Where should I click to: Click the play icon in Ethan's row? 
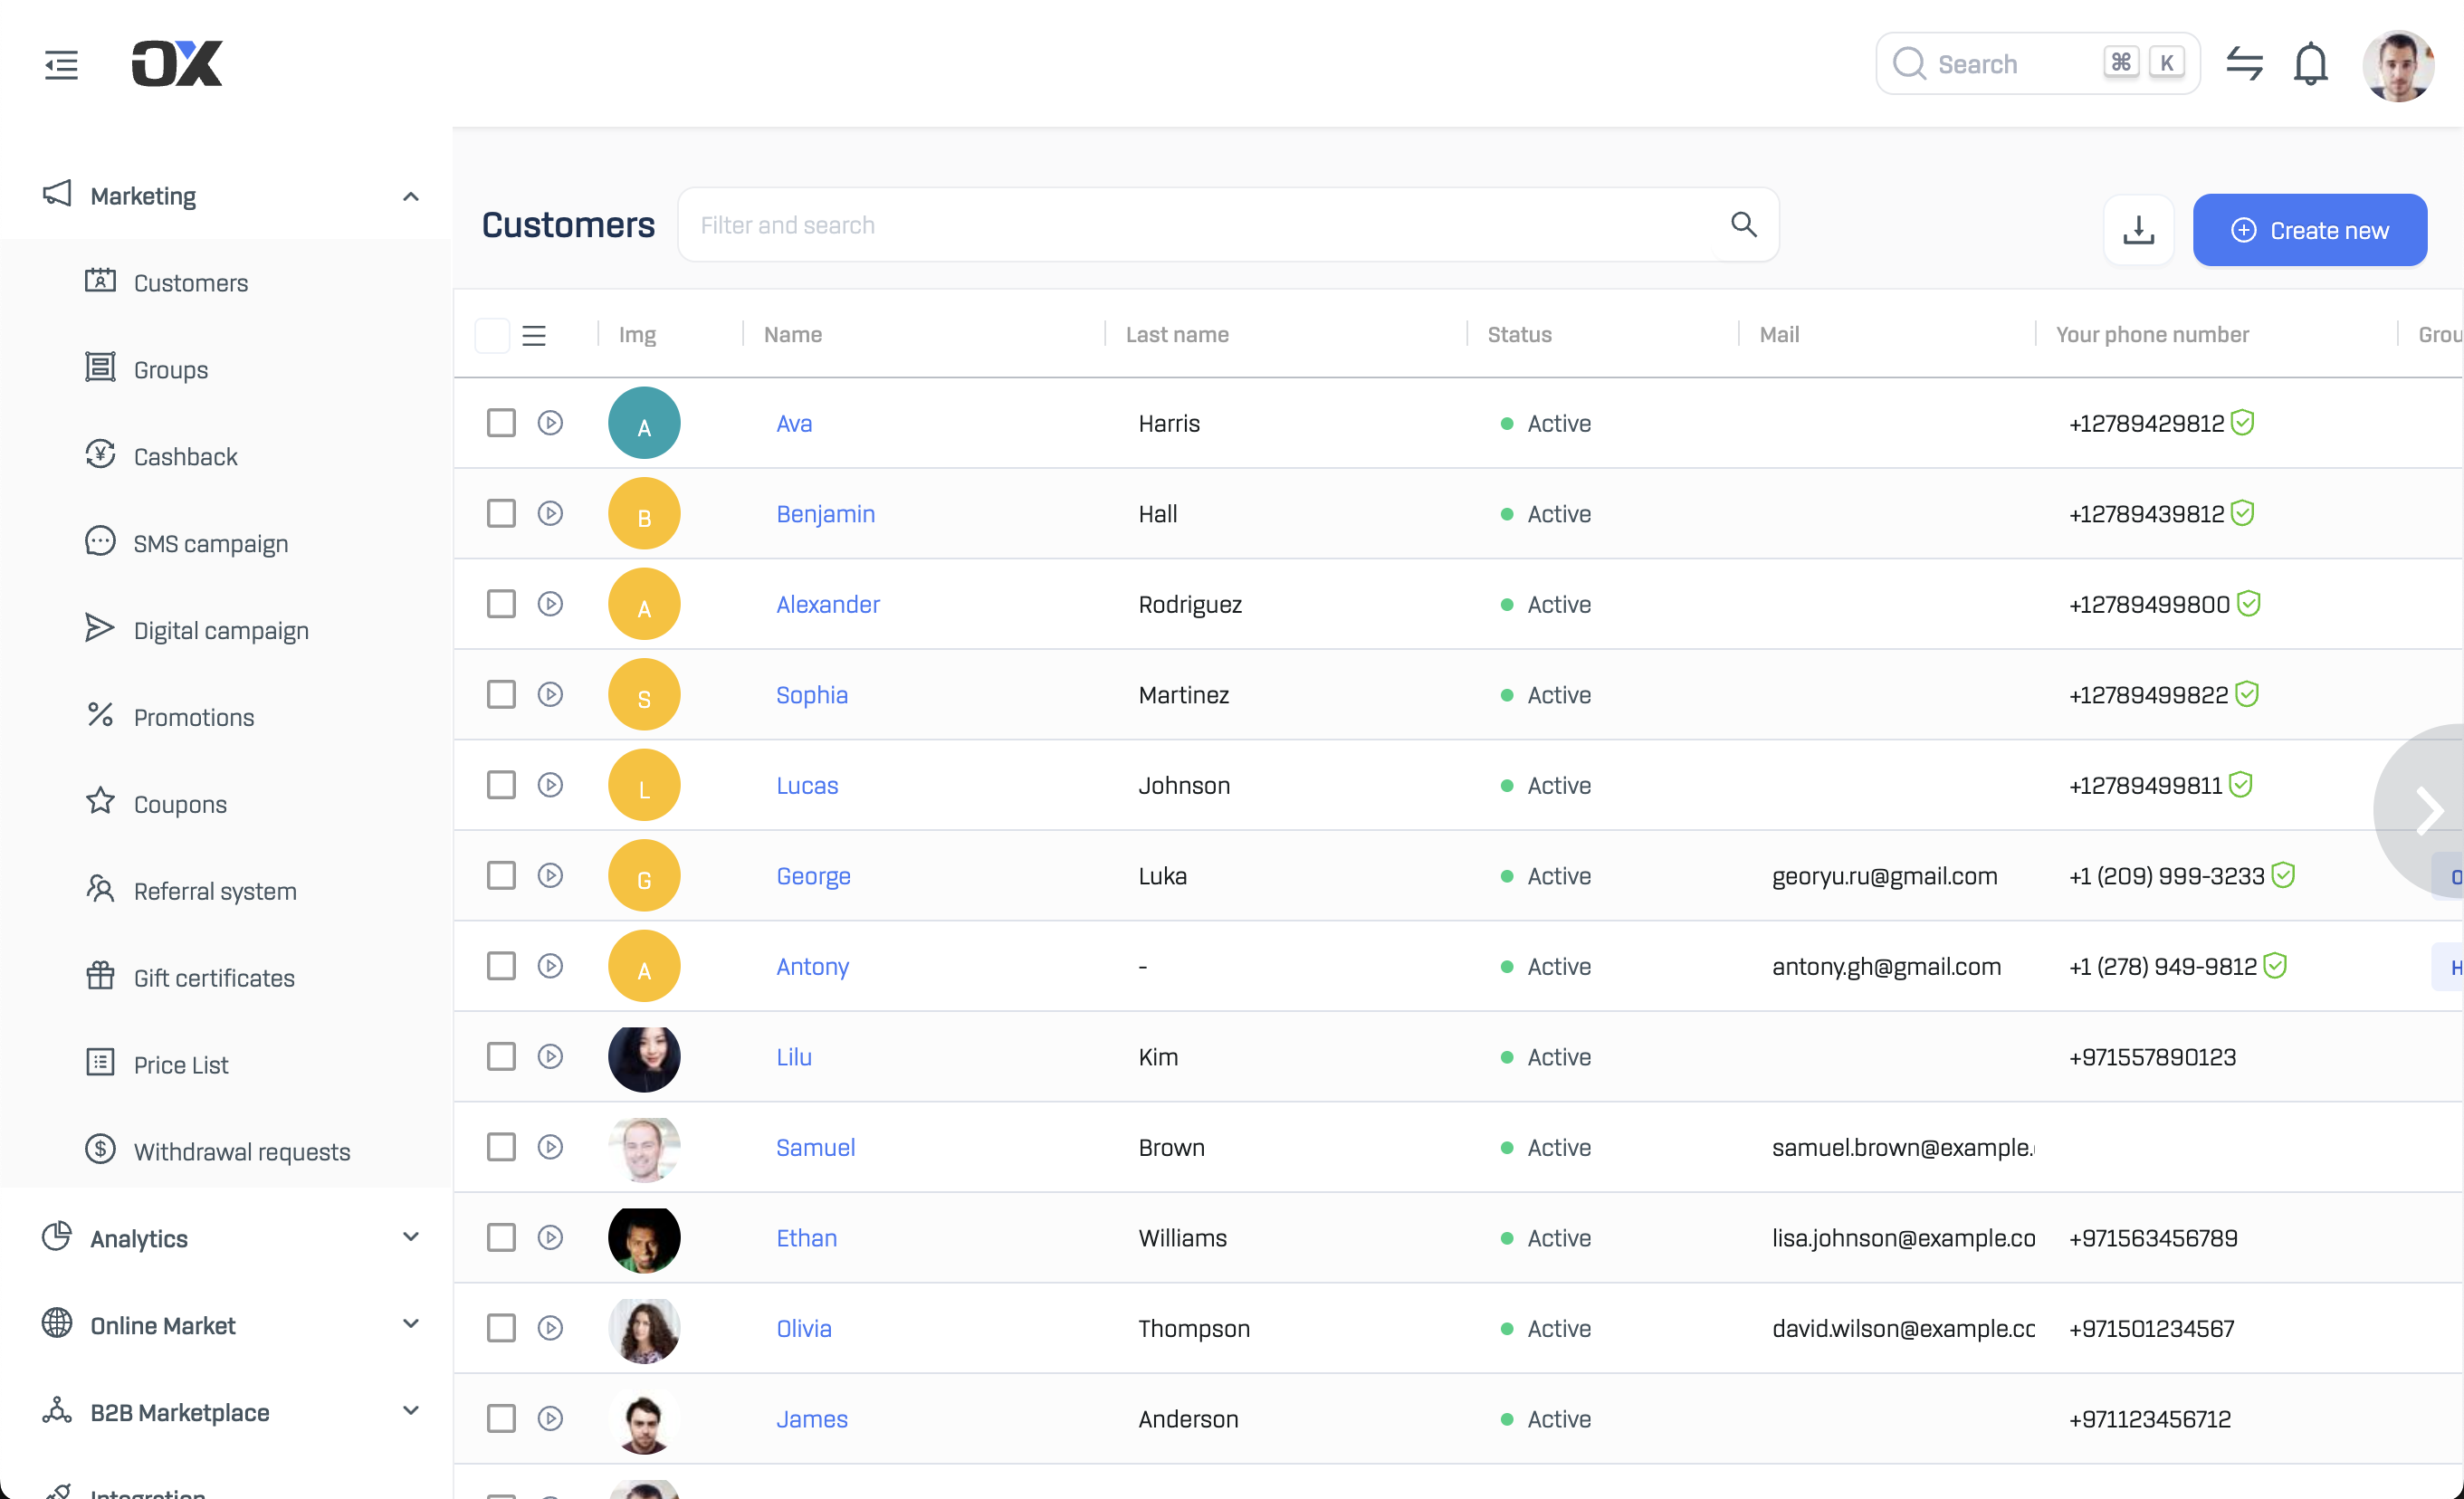pyautogui.click(x=550, y=1238)
